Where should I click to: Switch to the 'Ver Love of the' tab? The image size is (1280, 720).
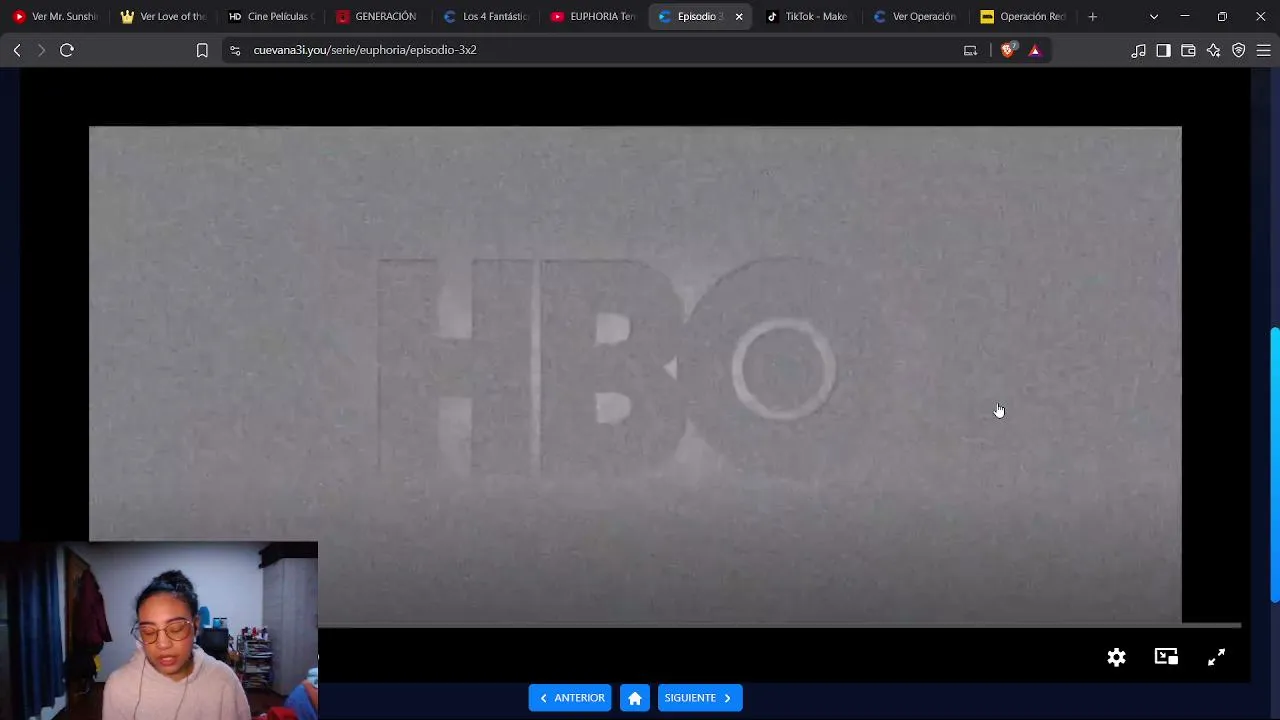(163, 16)
